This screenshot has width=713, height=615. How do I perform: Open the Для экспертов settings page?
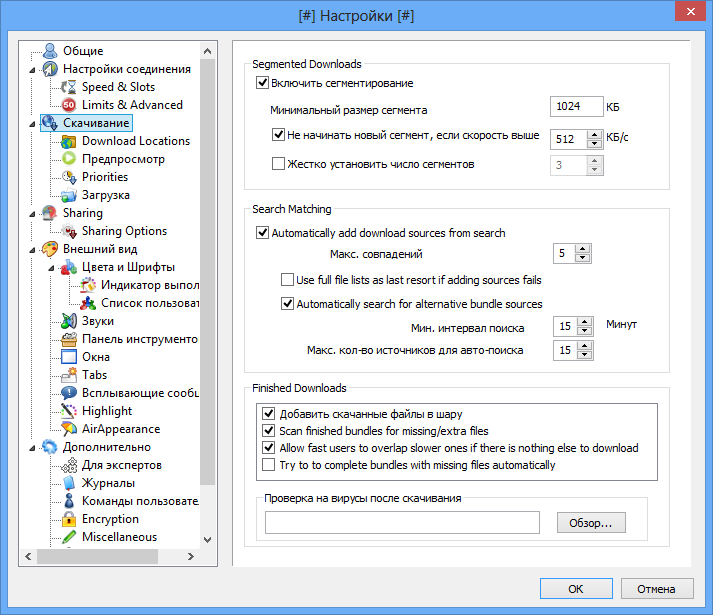click(x=122, y=465)
